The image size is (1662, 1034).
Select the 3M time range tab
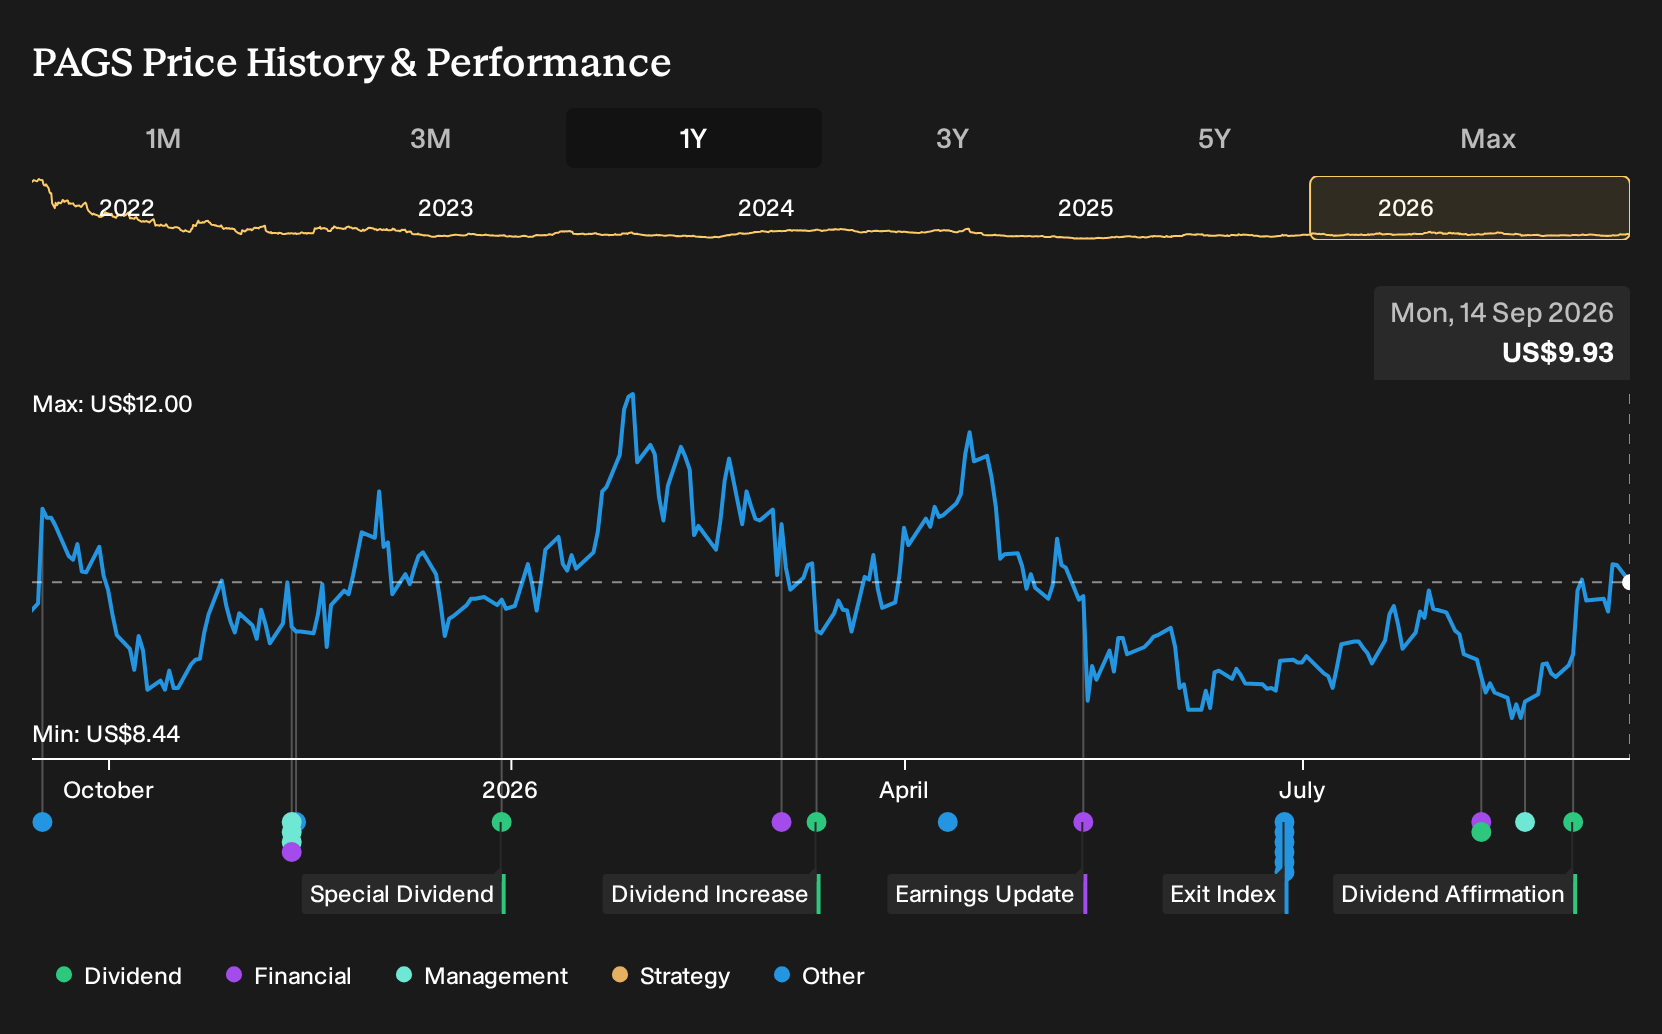pos(430,138)
